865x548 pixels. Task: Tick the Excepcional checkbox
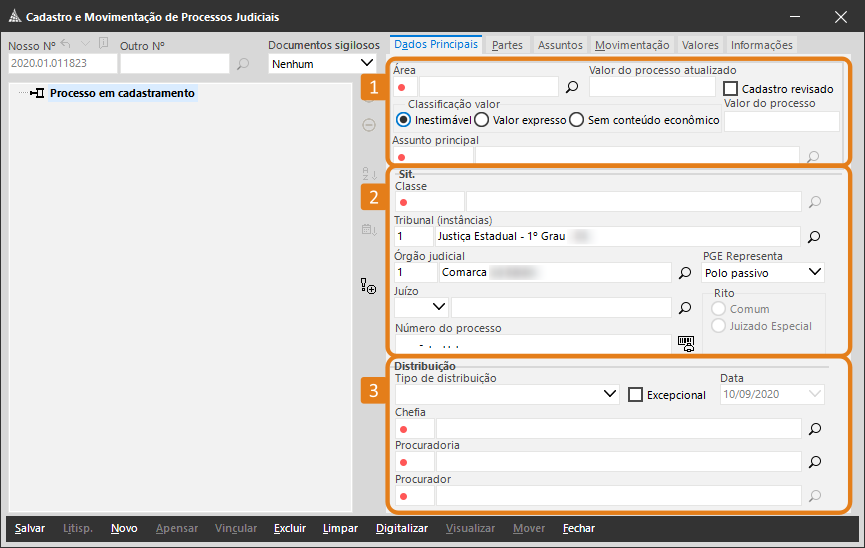coord(635,394)
